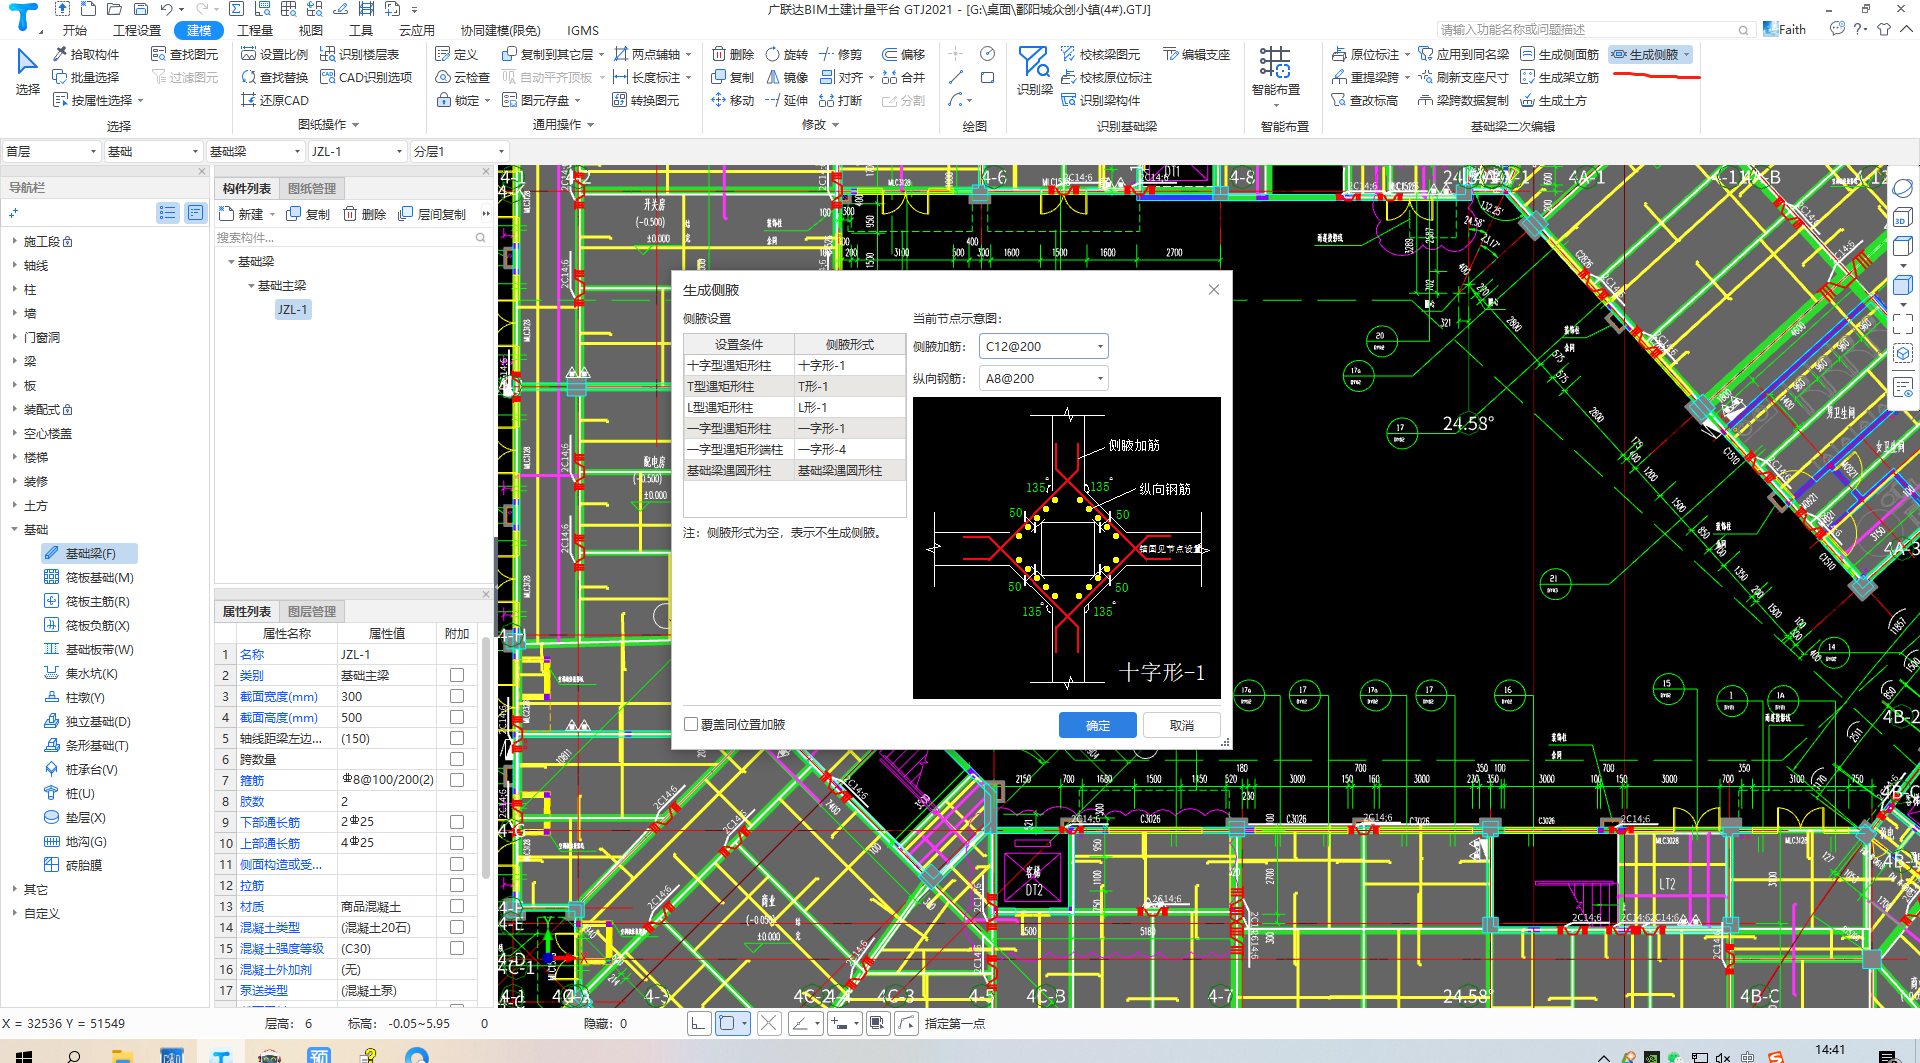This screenshot has height=1063, width=1920.
Task: Open the 云检查 cloud check tool
Action: point(462,77)
